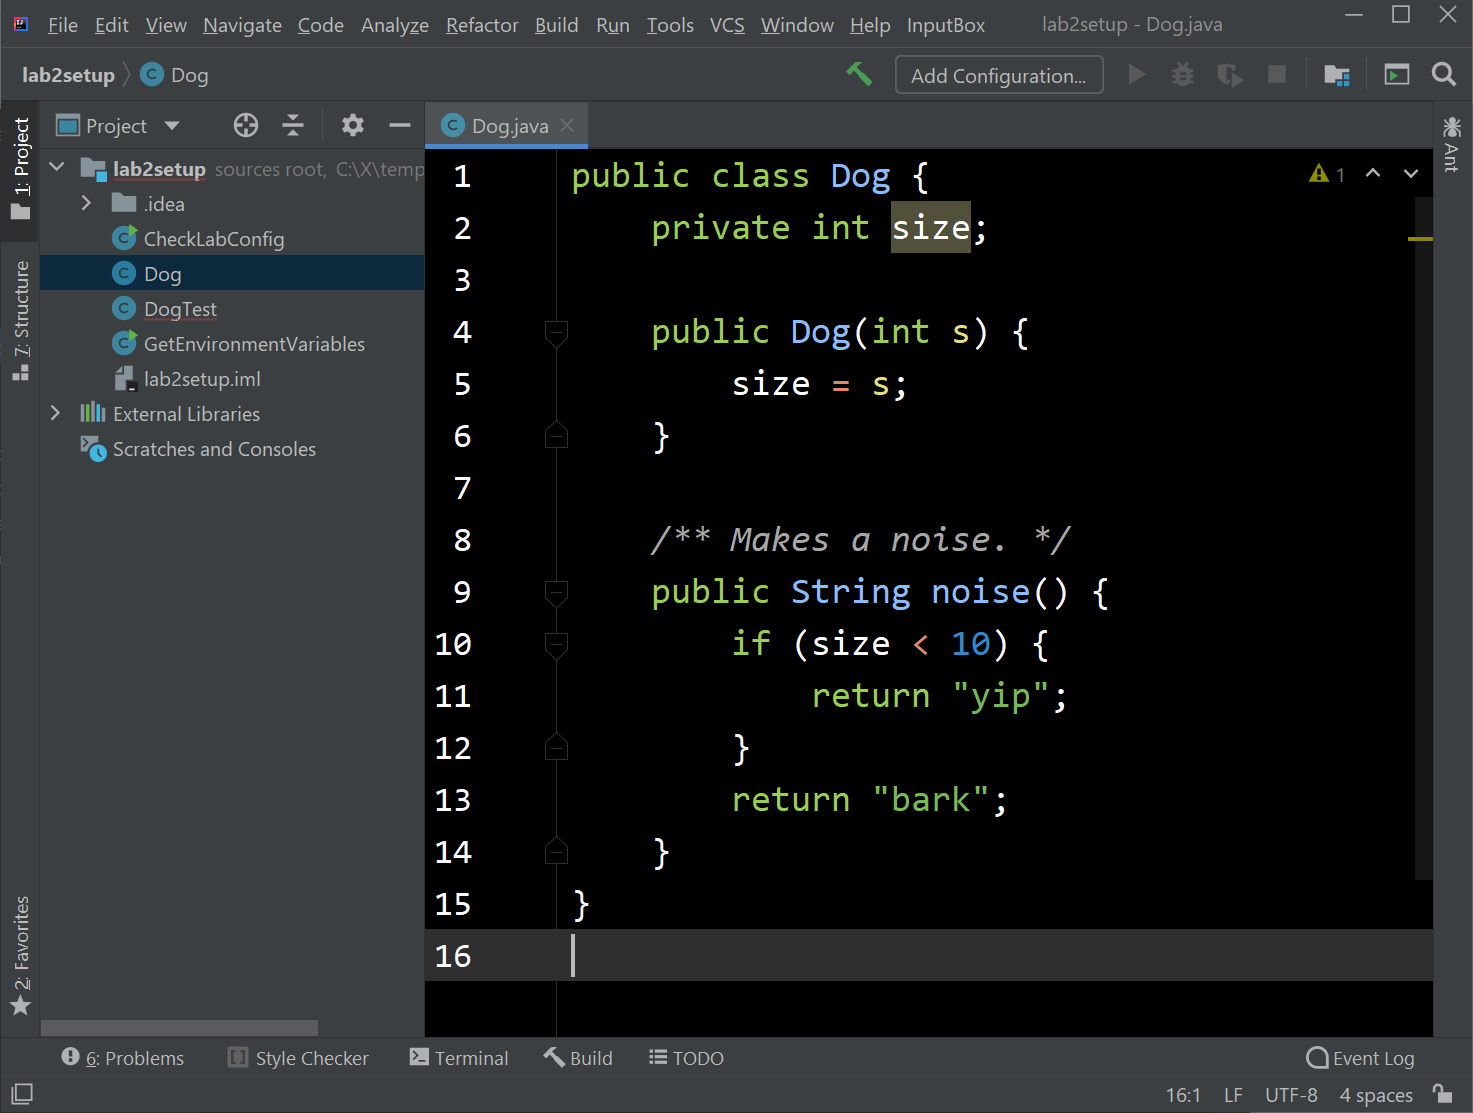Go to next highlighted error arrow
Screen dimensions: 1473x1113
click(1410, 173)
